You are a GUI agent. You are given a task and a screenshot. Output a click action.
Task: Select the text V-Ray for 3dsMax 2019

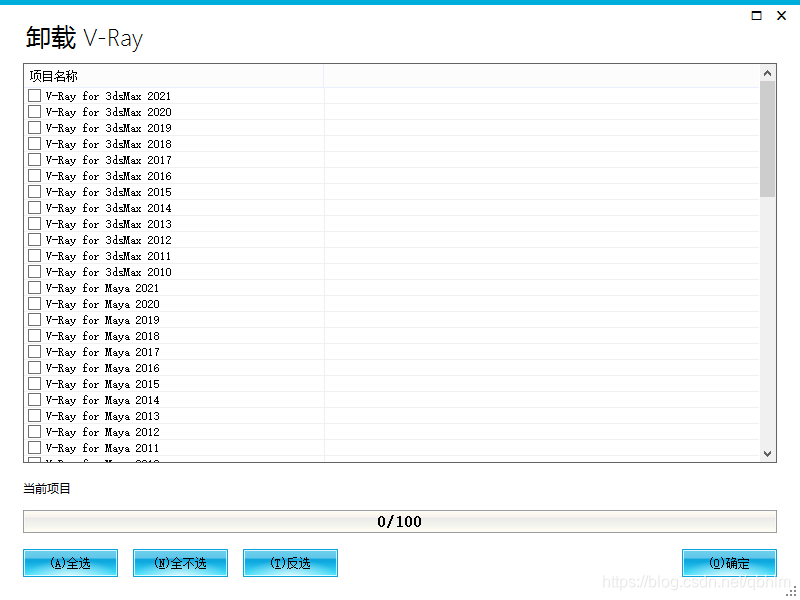tap(108, 128)
